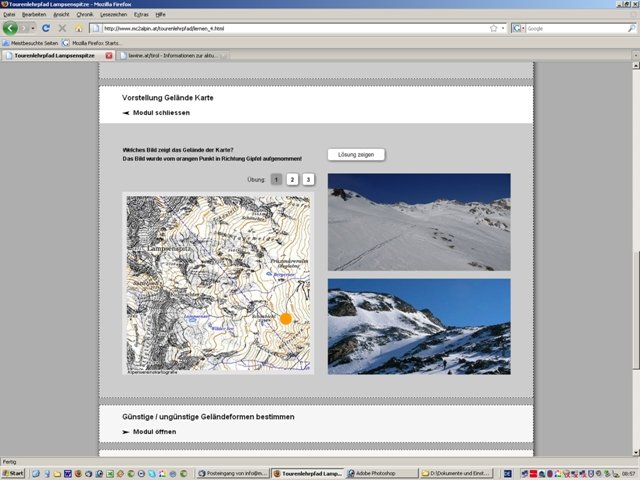The image size is (640, 480).
Task: Open the Lesezeichen menu
Action: coord(113,15)
